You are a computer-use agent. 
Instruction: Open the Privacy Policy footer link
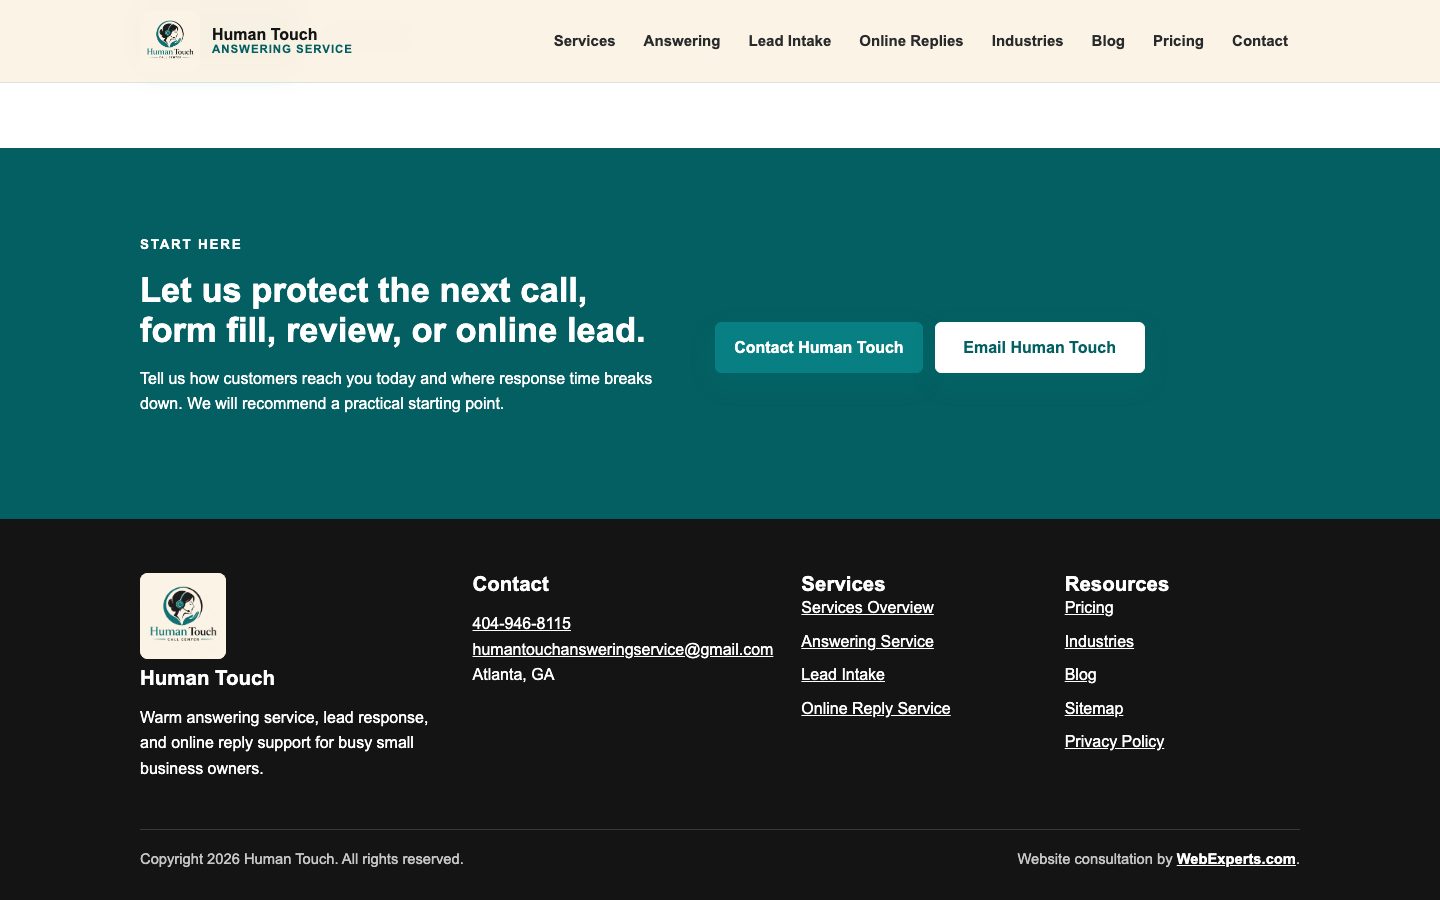click(x=1114, y=741)
